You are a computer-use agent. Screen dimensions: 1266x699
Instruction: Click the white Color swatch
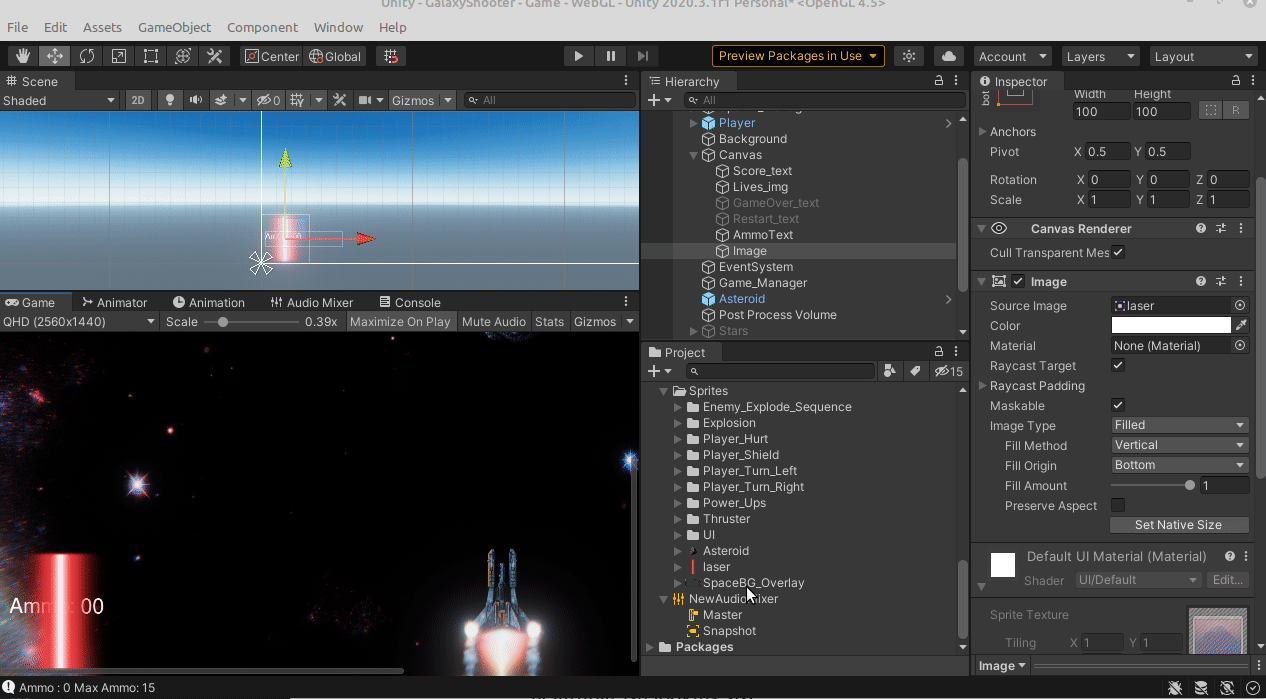point(1170,326)
